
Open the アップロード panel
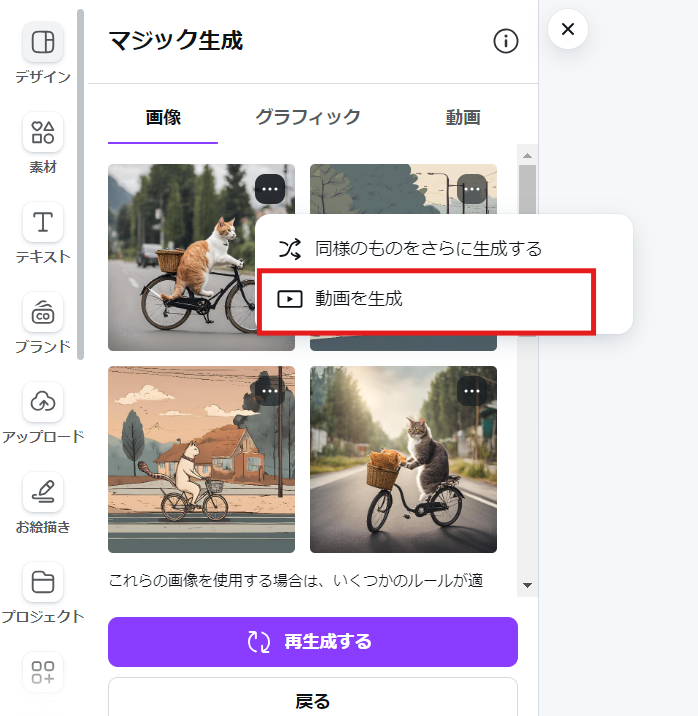pos(42,402)
